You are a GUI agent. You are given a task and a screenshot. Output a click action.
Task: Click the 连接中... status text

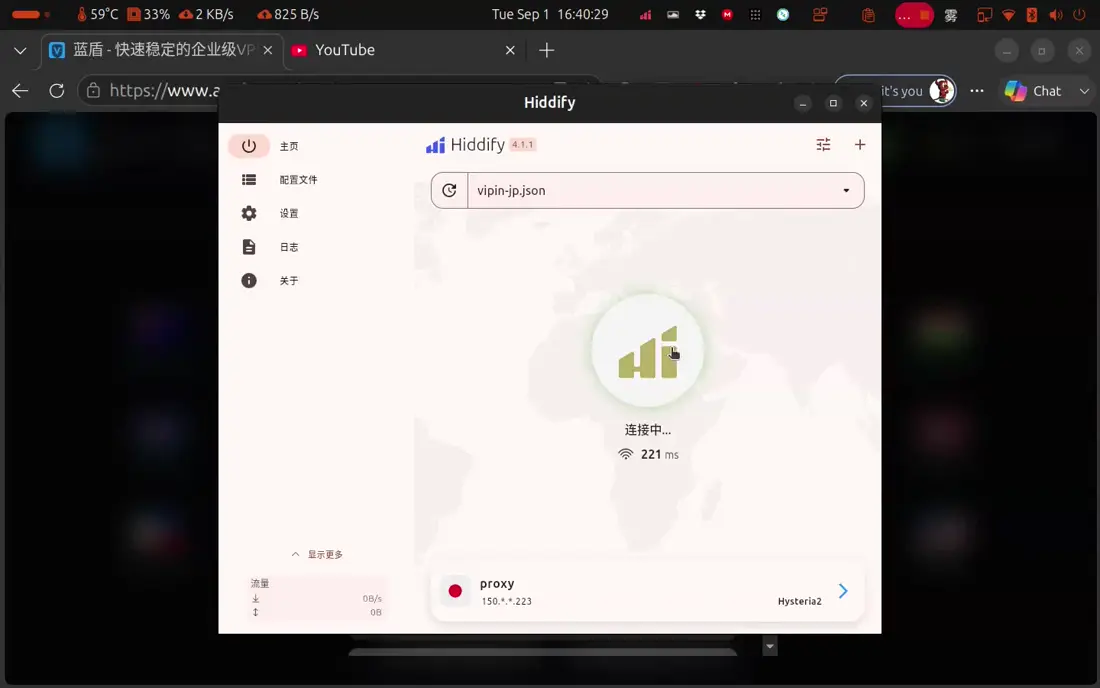[x=648, y=430]
